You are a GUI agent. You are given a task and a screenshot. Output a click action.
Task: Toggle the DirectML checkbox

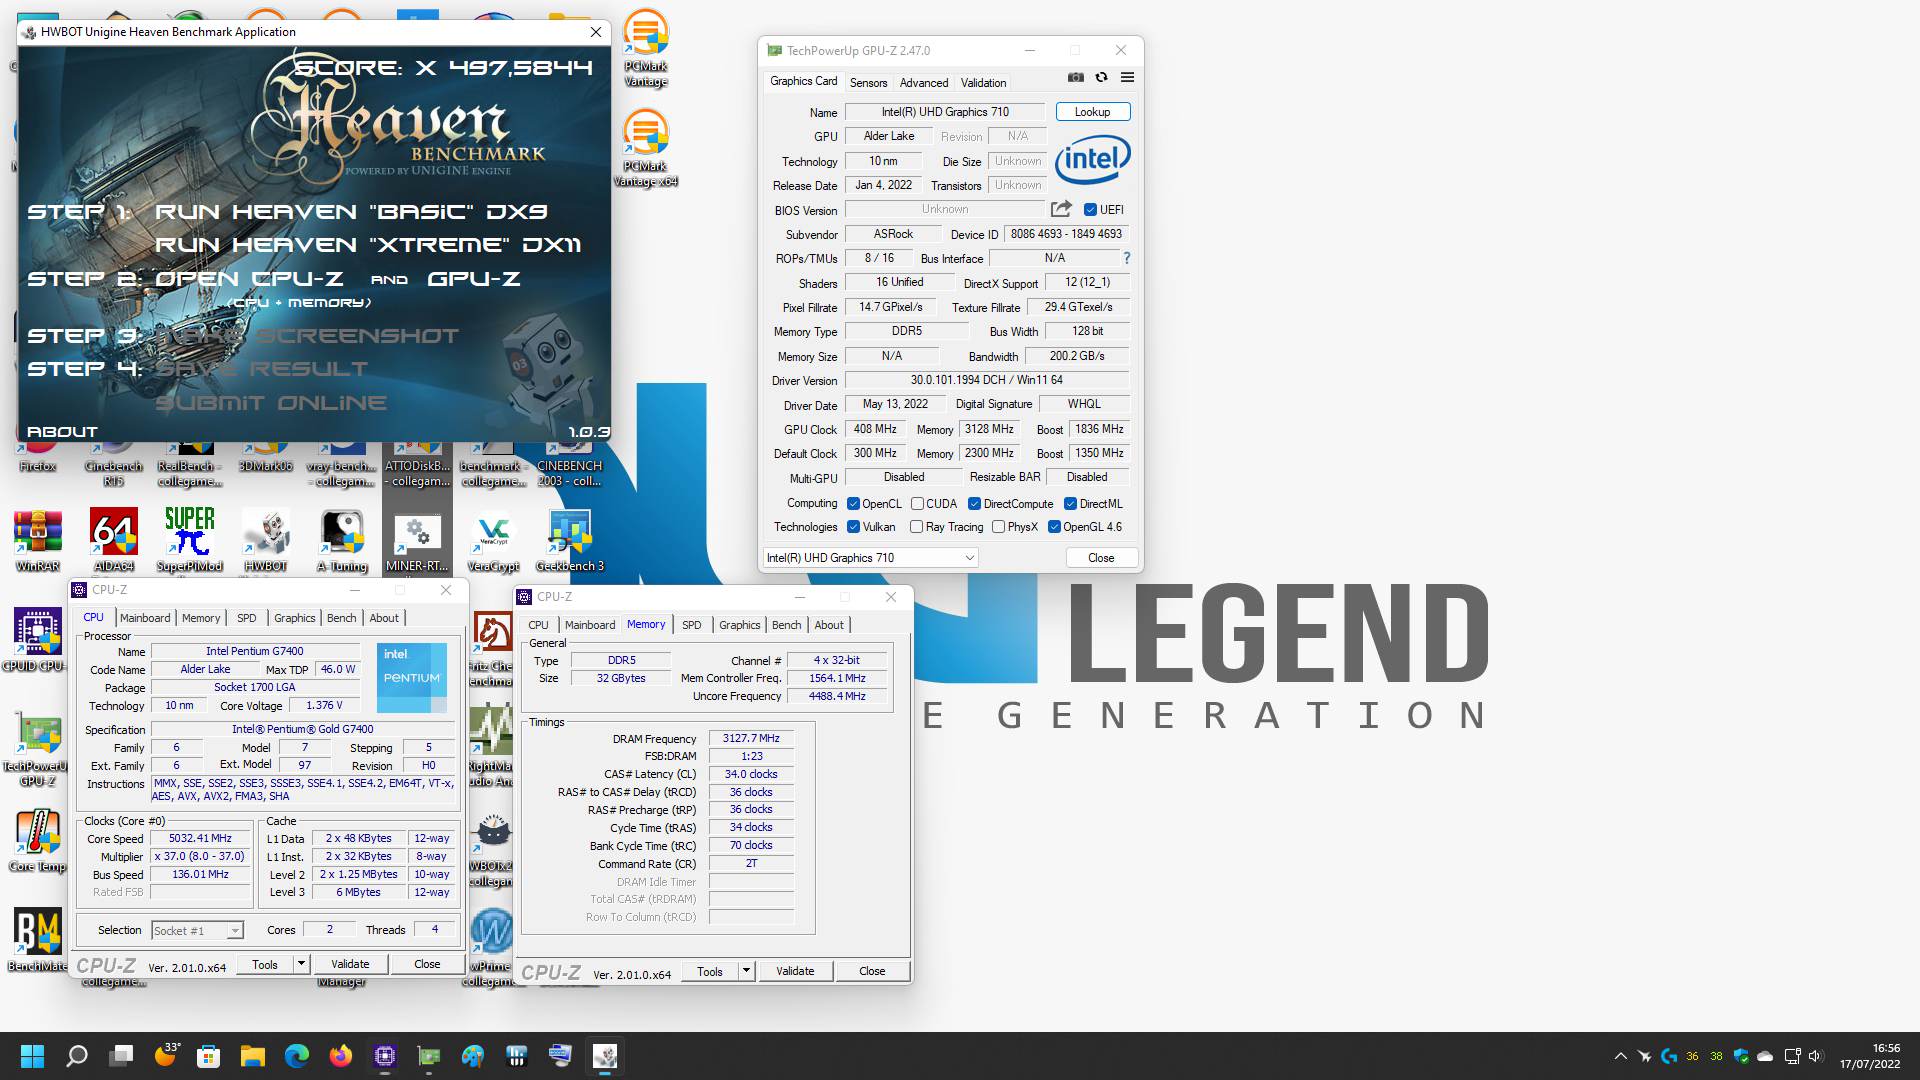[1070, 504]
